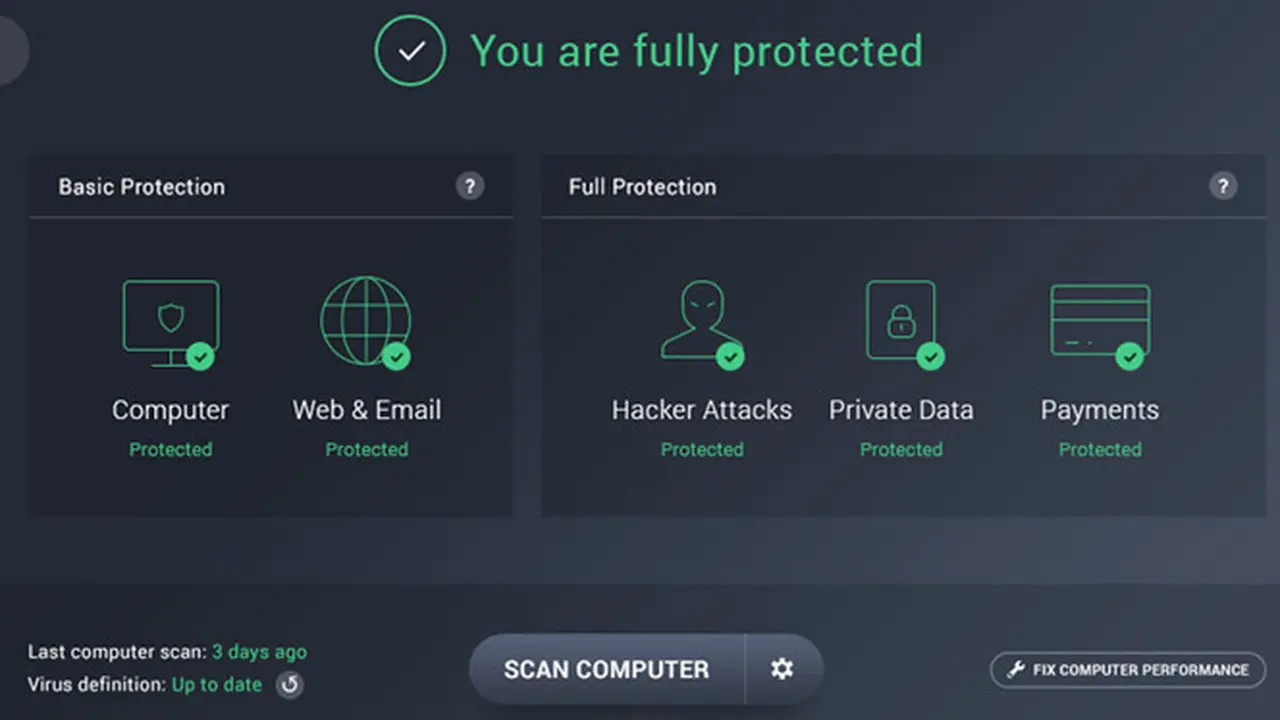Select the Full Protection section header
The image size is (1280, 720).
pyautogui.click(x=642, y=186)
